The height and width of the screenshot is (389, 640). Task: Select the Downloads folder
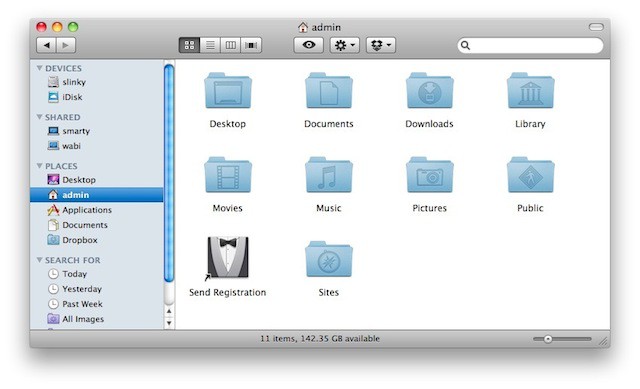click(x=429, y=91)
